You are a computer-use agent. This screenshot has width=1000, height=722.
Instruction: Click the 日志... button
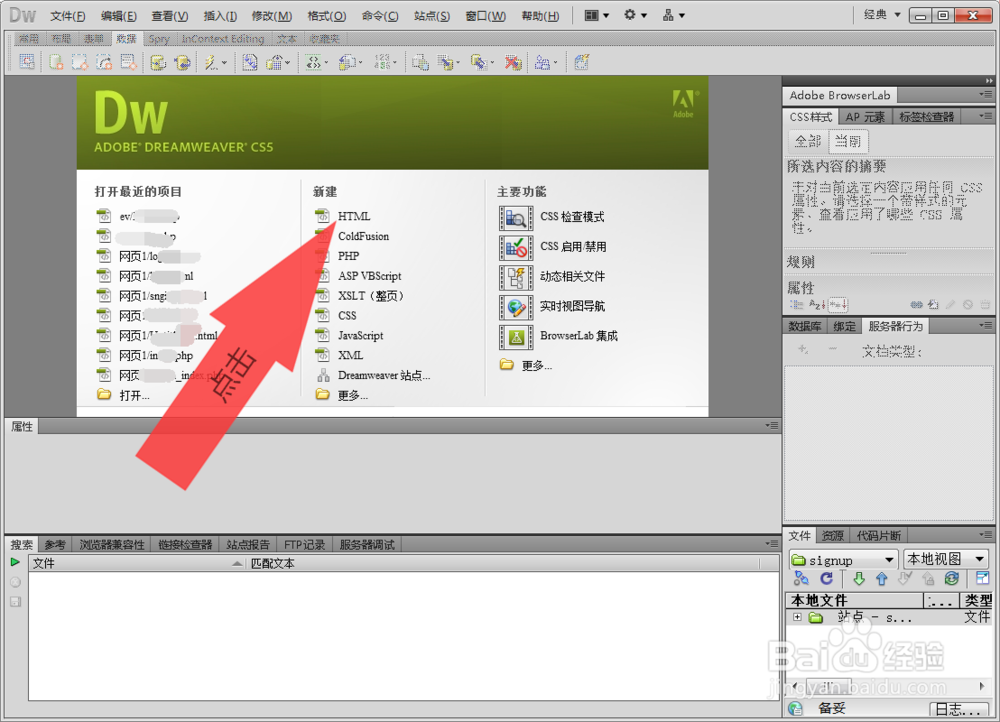tap(959, 709)
